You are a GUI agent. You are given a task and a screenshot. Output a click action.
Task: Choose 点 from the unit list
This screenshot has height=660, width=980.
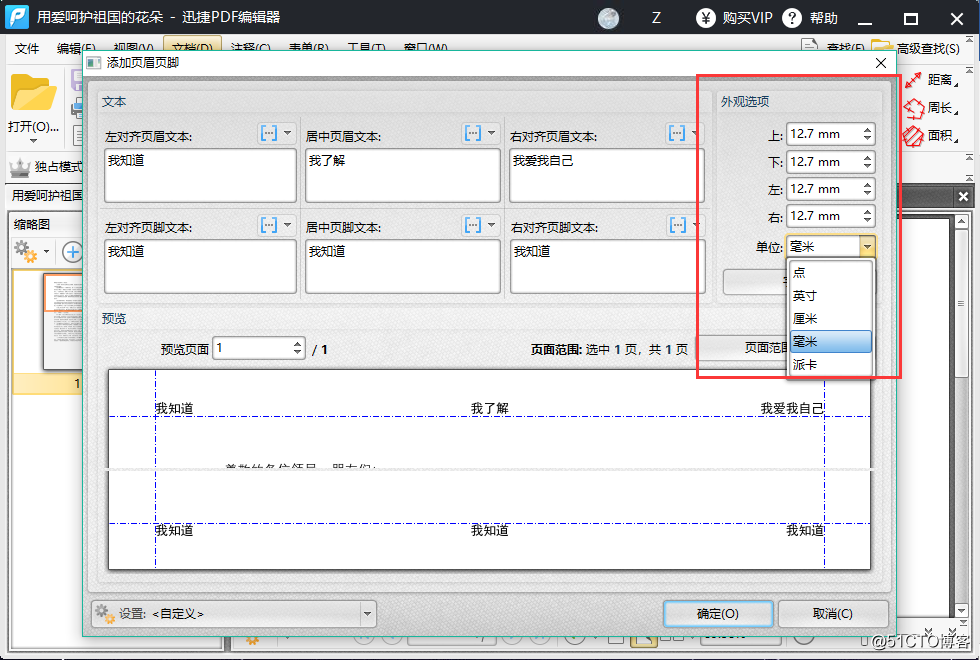pyautogui.click(x=831, y=272)
